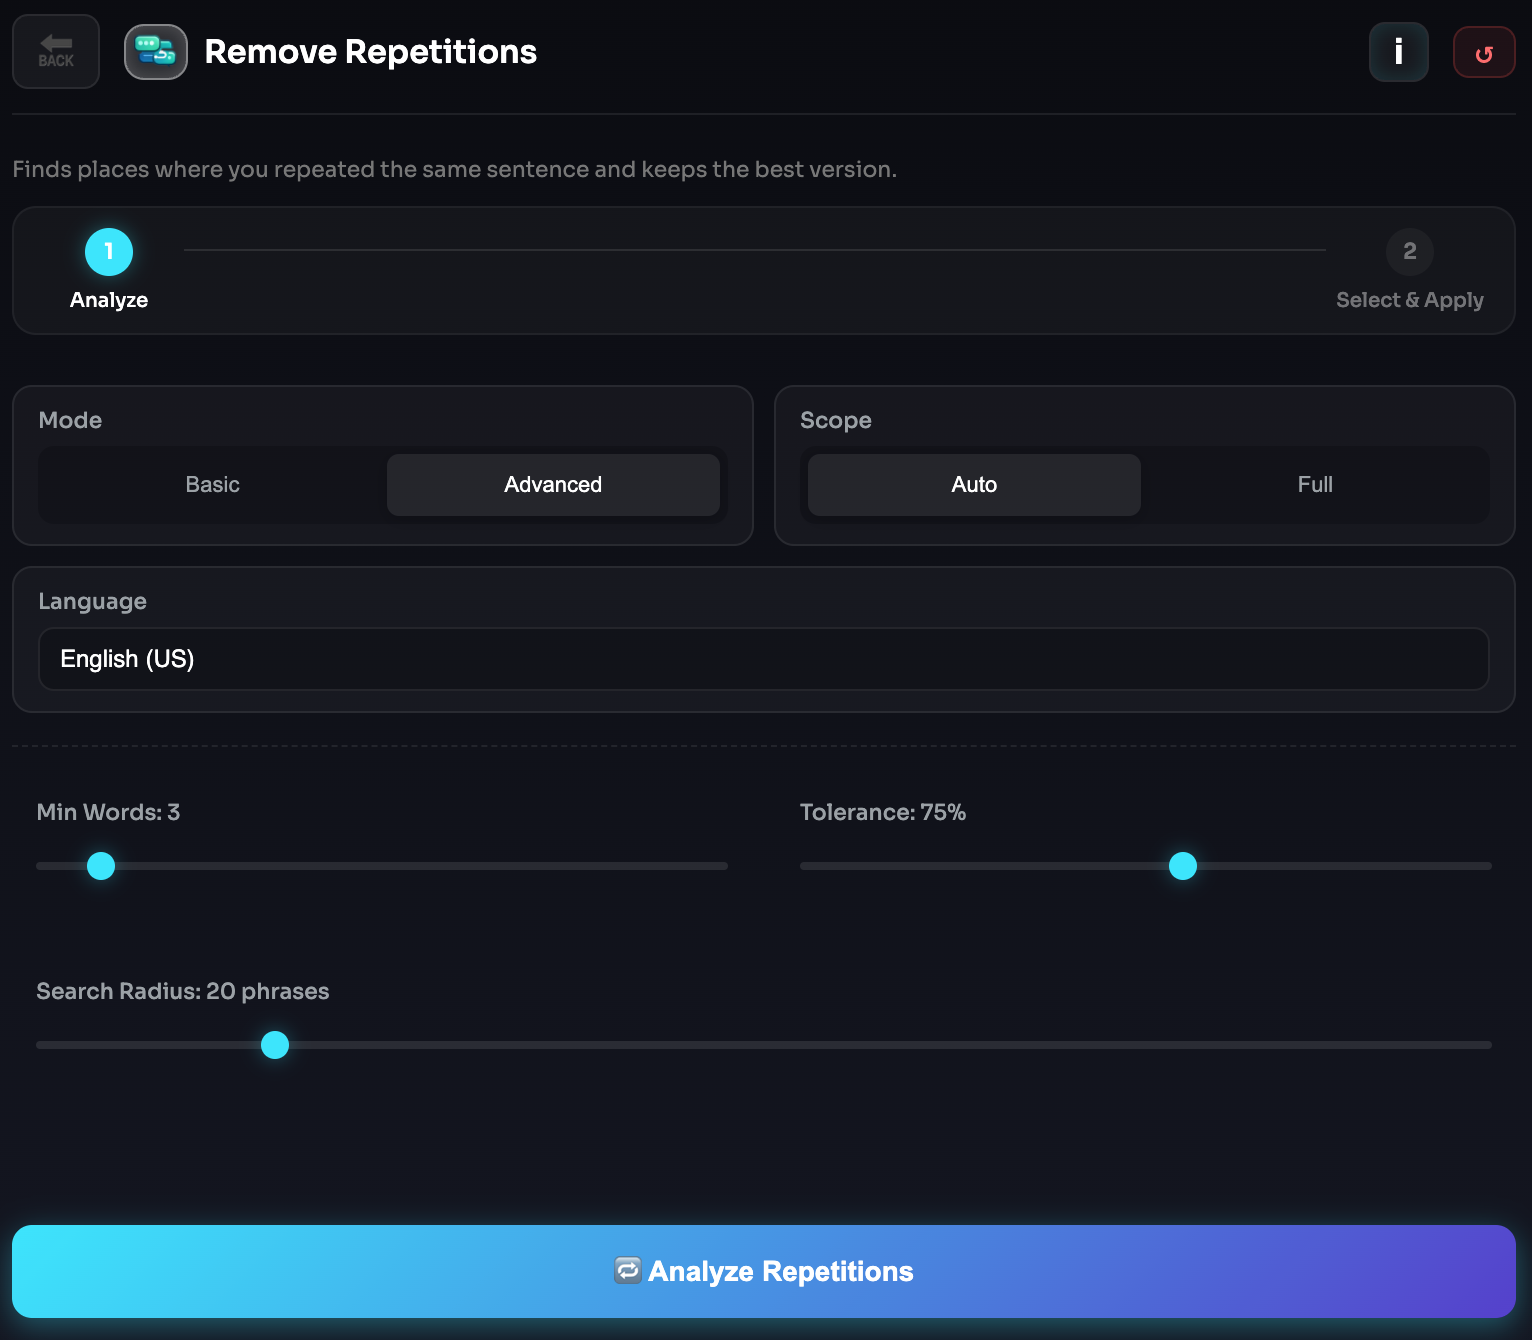Click the Back arrow button
The height and width of the screenshot is (1340, 1532).
[x=56, y=51]
